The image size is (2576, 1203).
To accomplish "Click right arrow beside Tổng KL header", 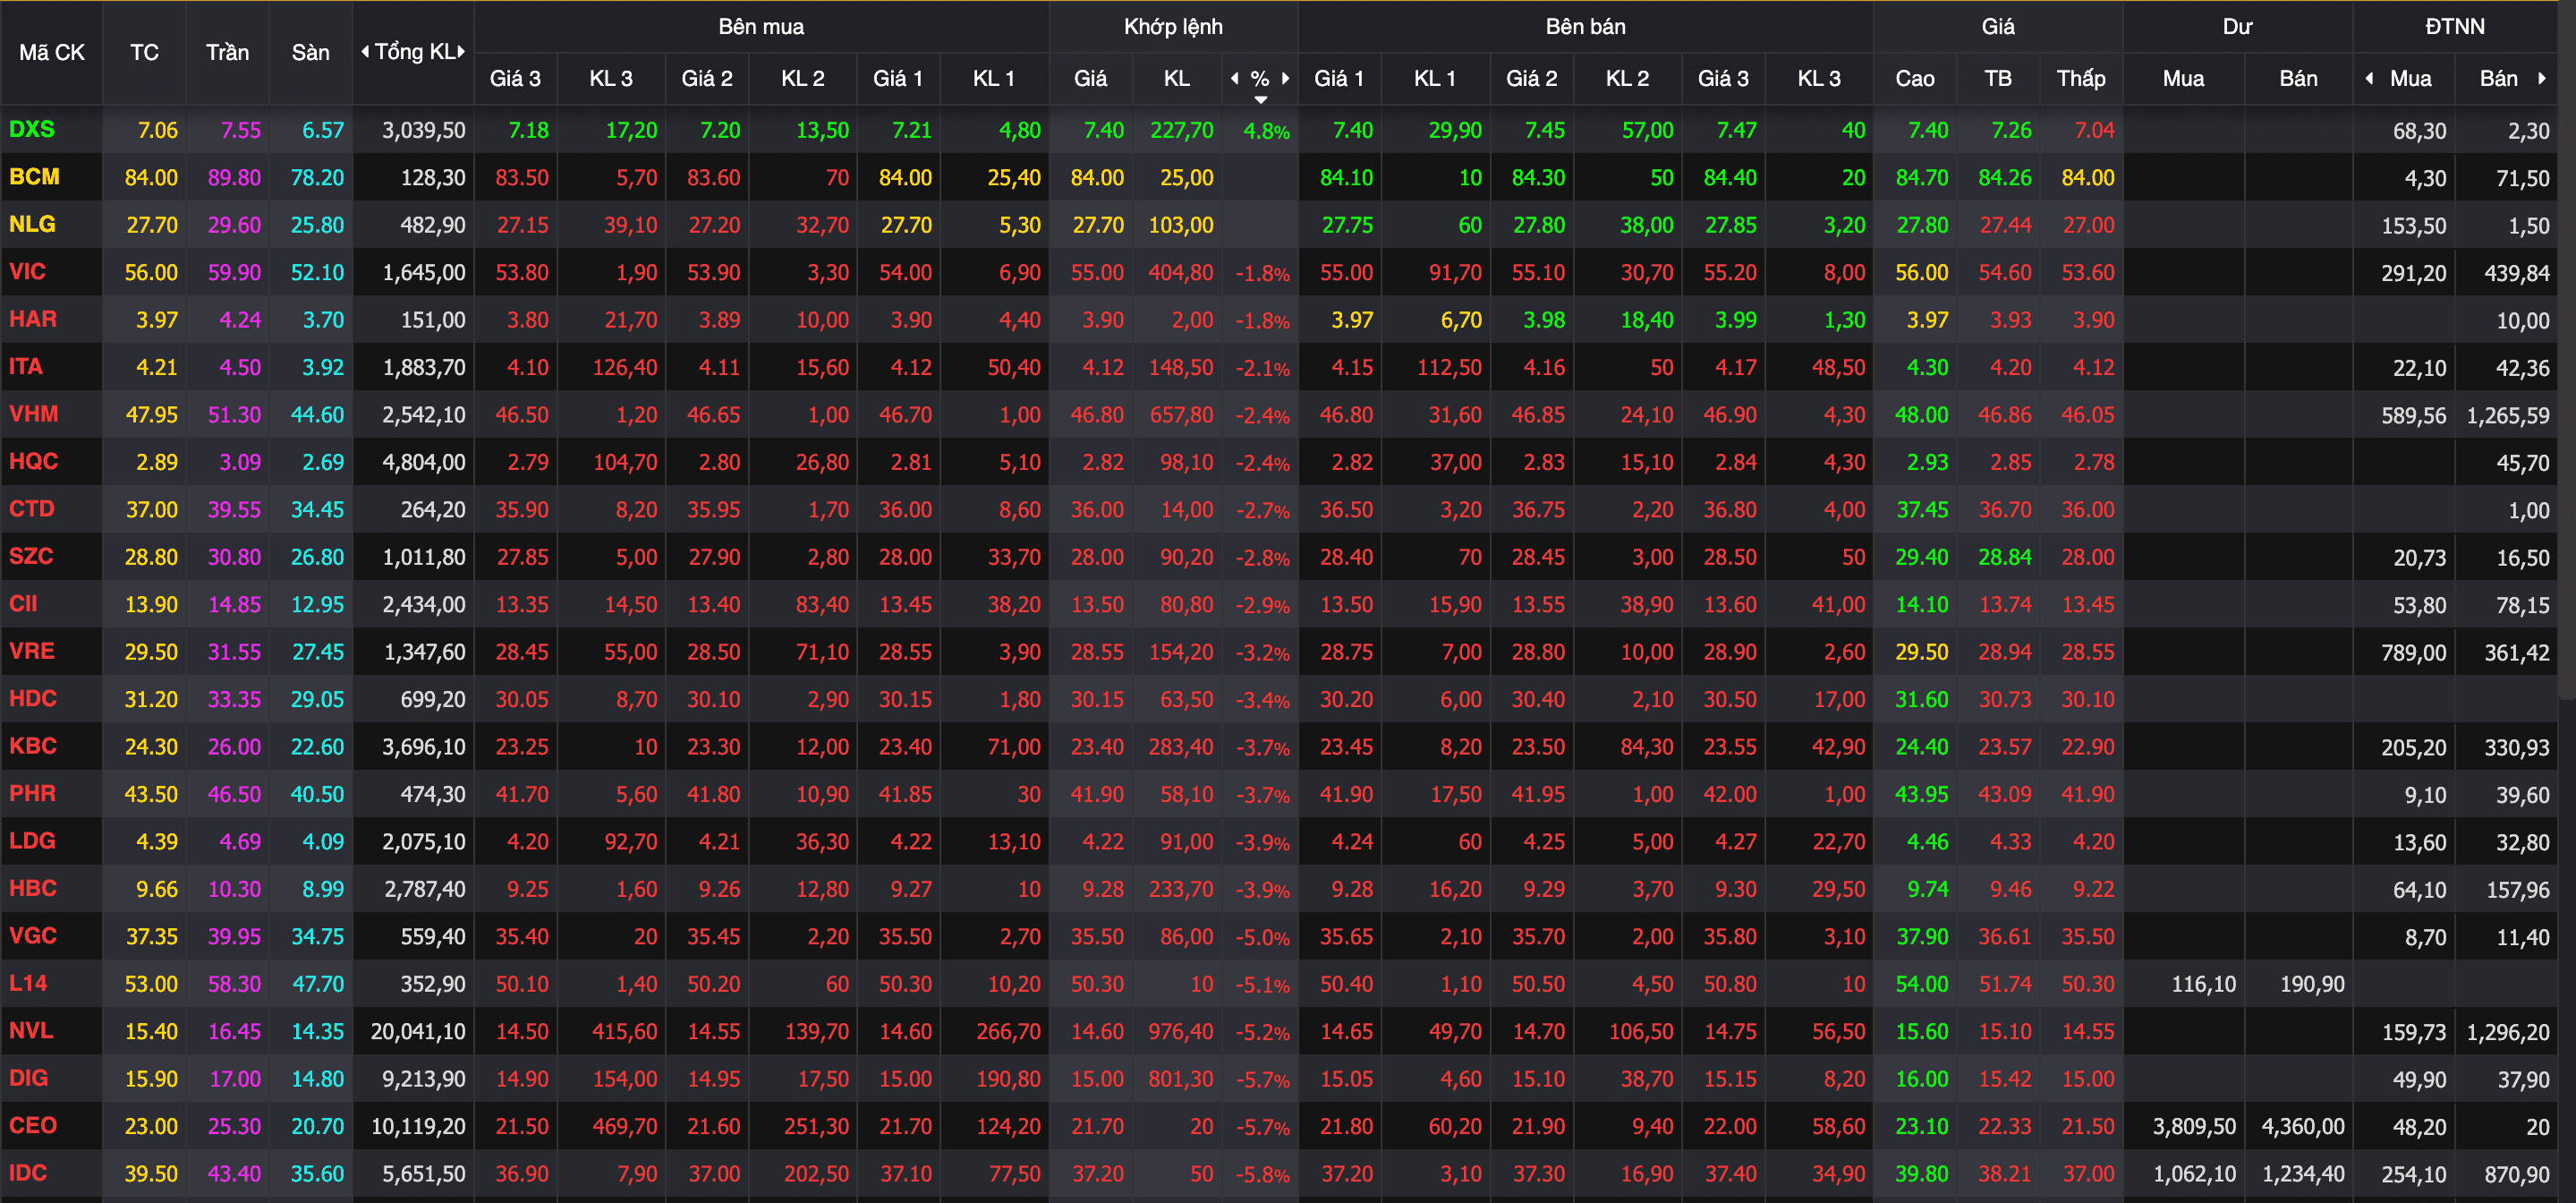I will tap(461, 52).
